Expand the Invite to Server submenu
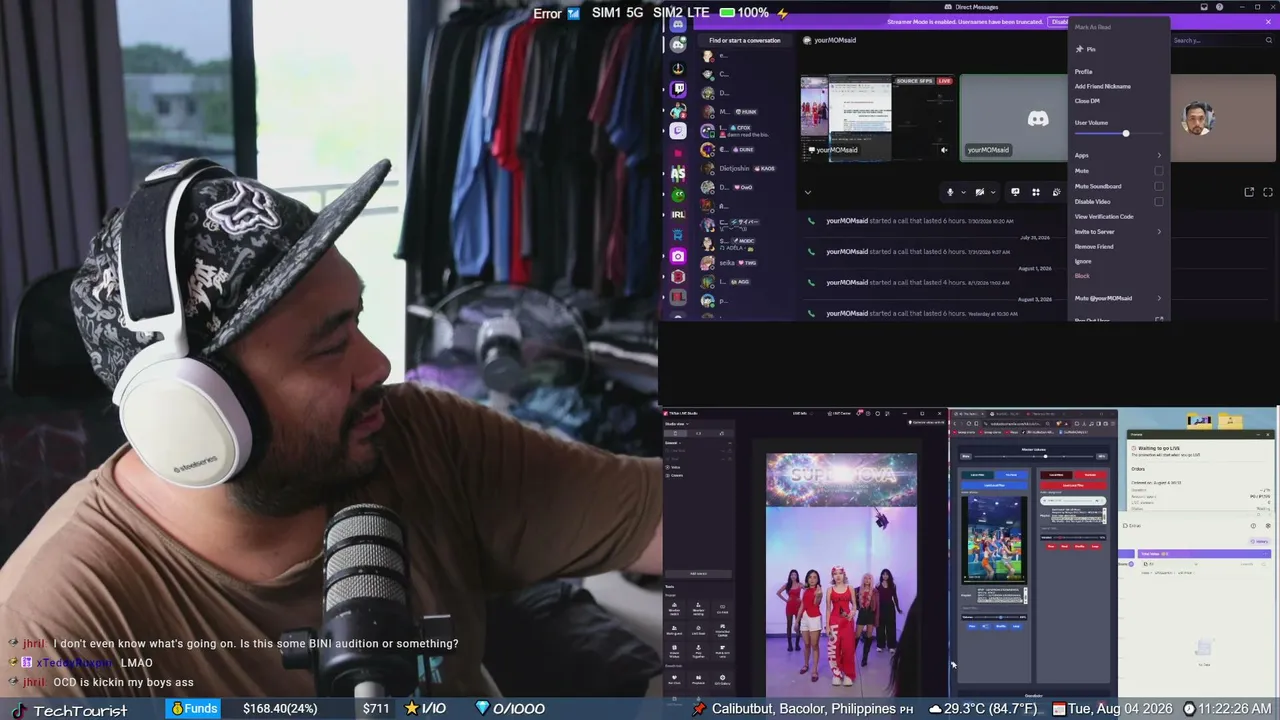The image size is (1280, 720). tap(1118, 232)
